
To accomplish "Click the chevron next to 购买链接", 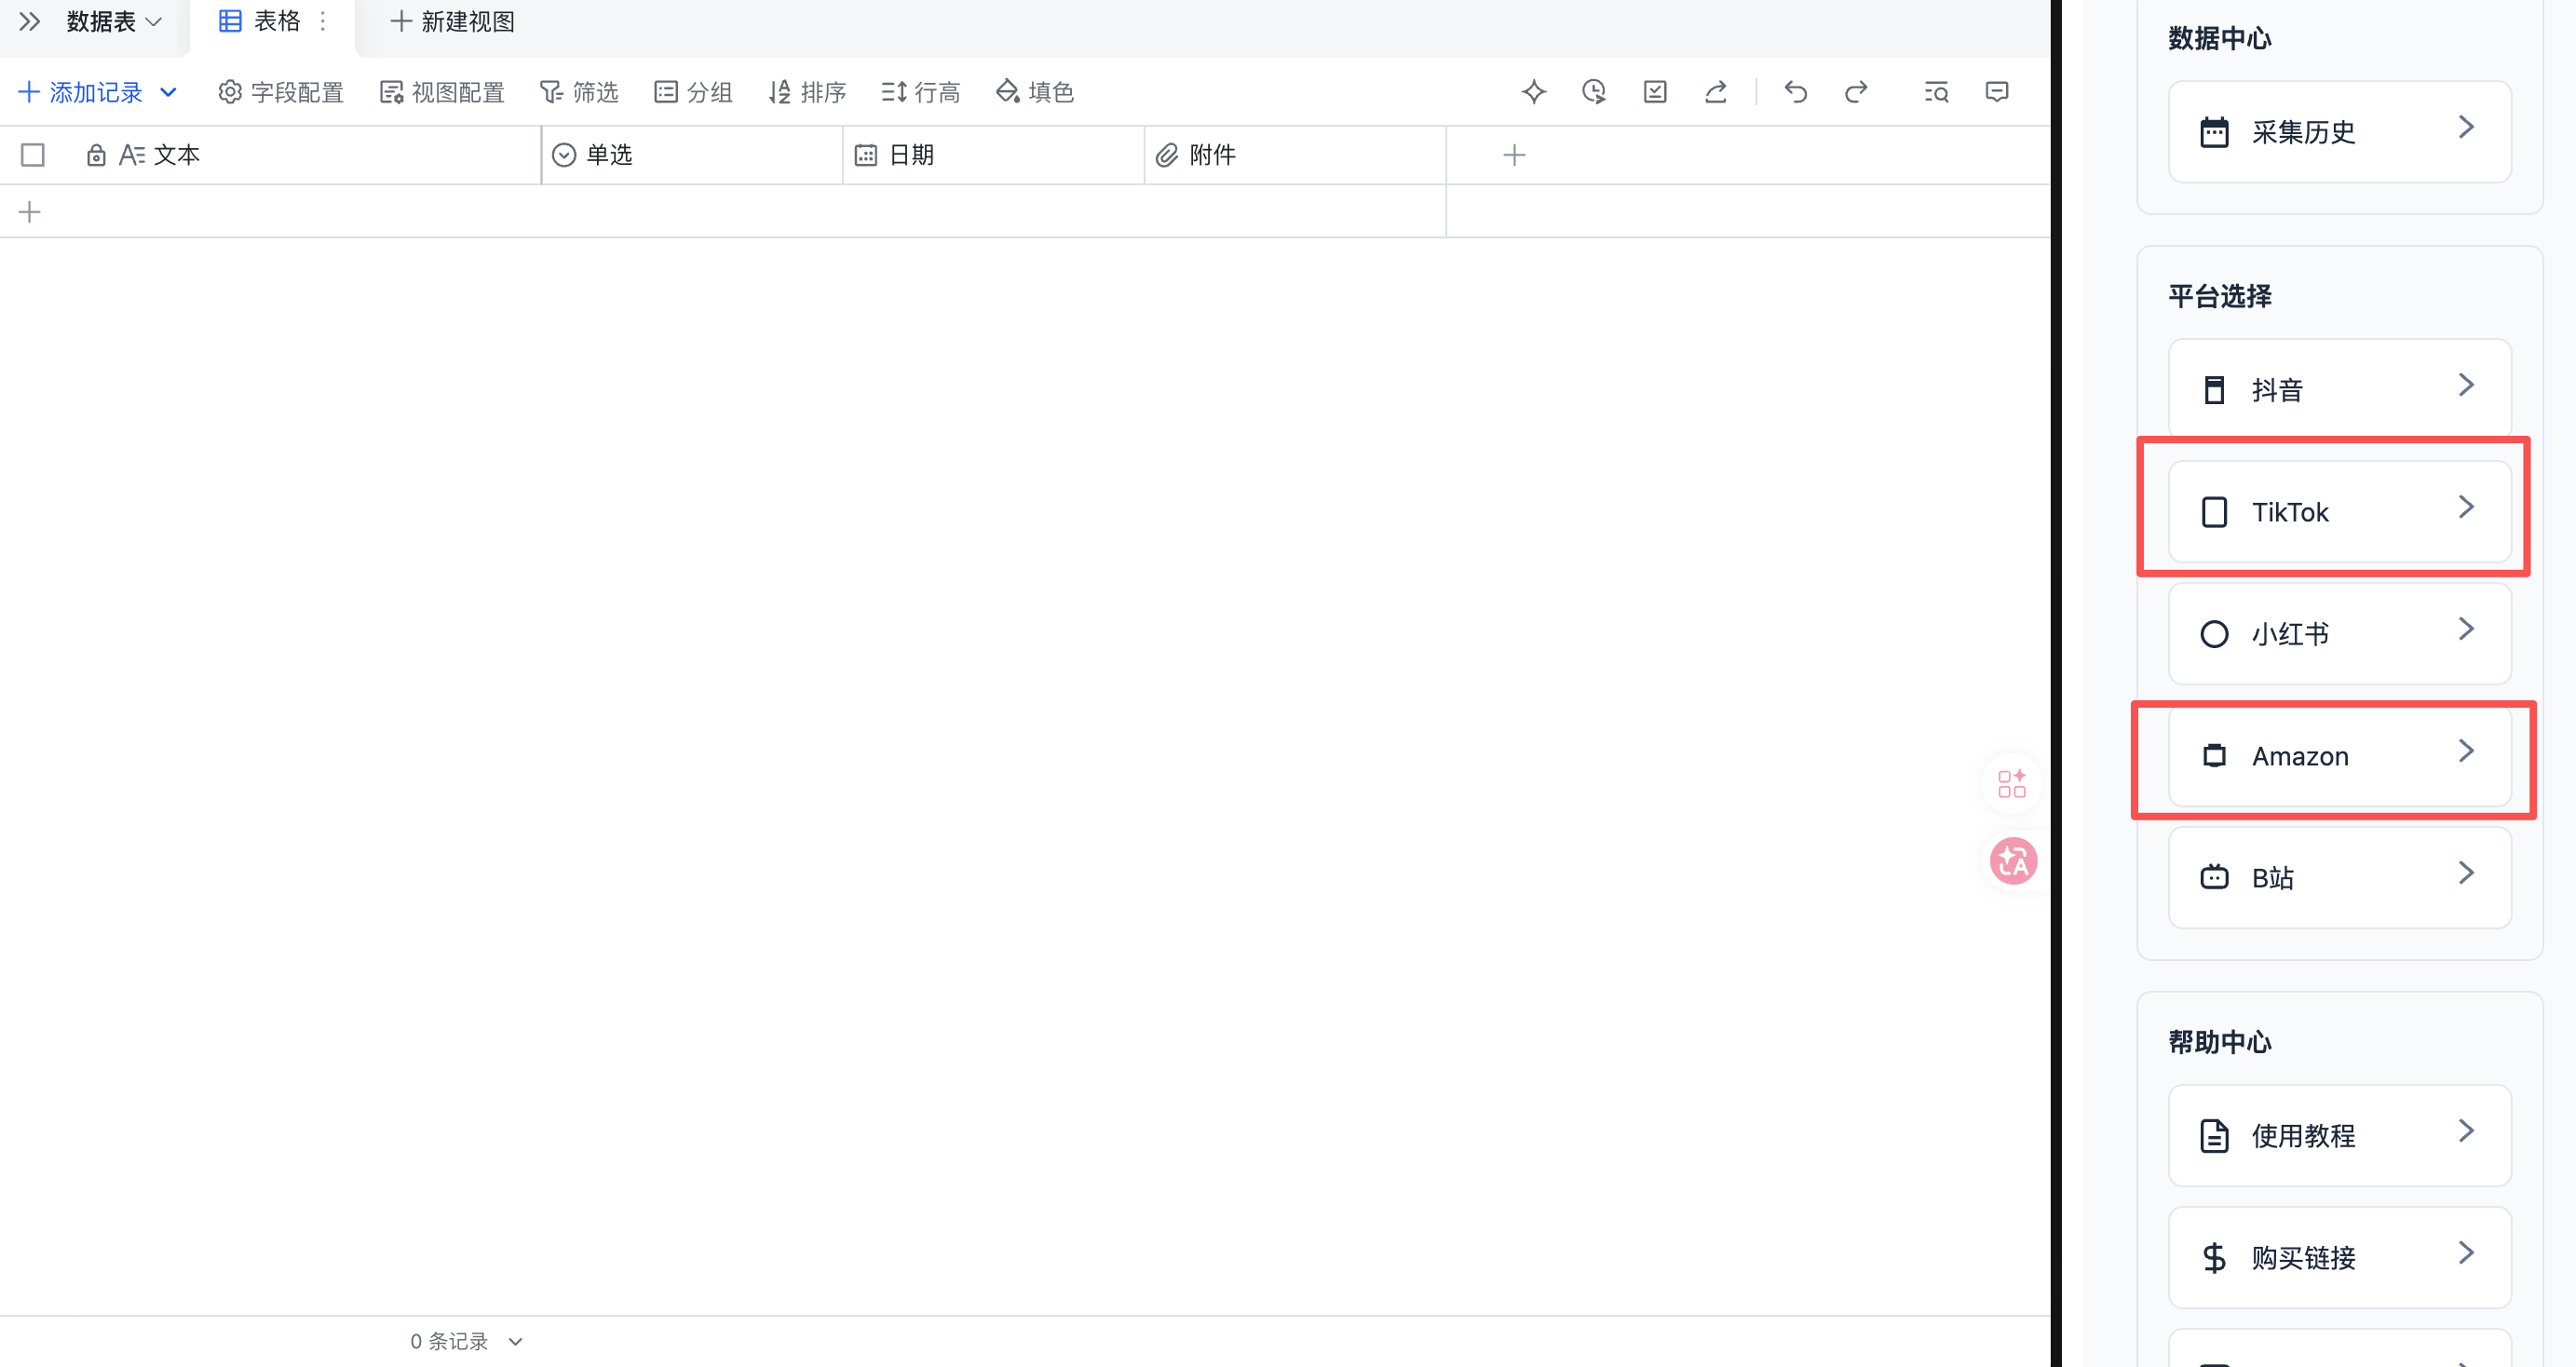I will [x=2466, y=1253].
